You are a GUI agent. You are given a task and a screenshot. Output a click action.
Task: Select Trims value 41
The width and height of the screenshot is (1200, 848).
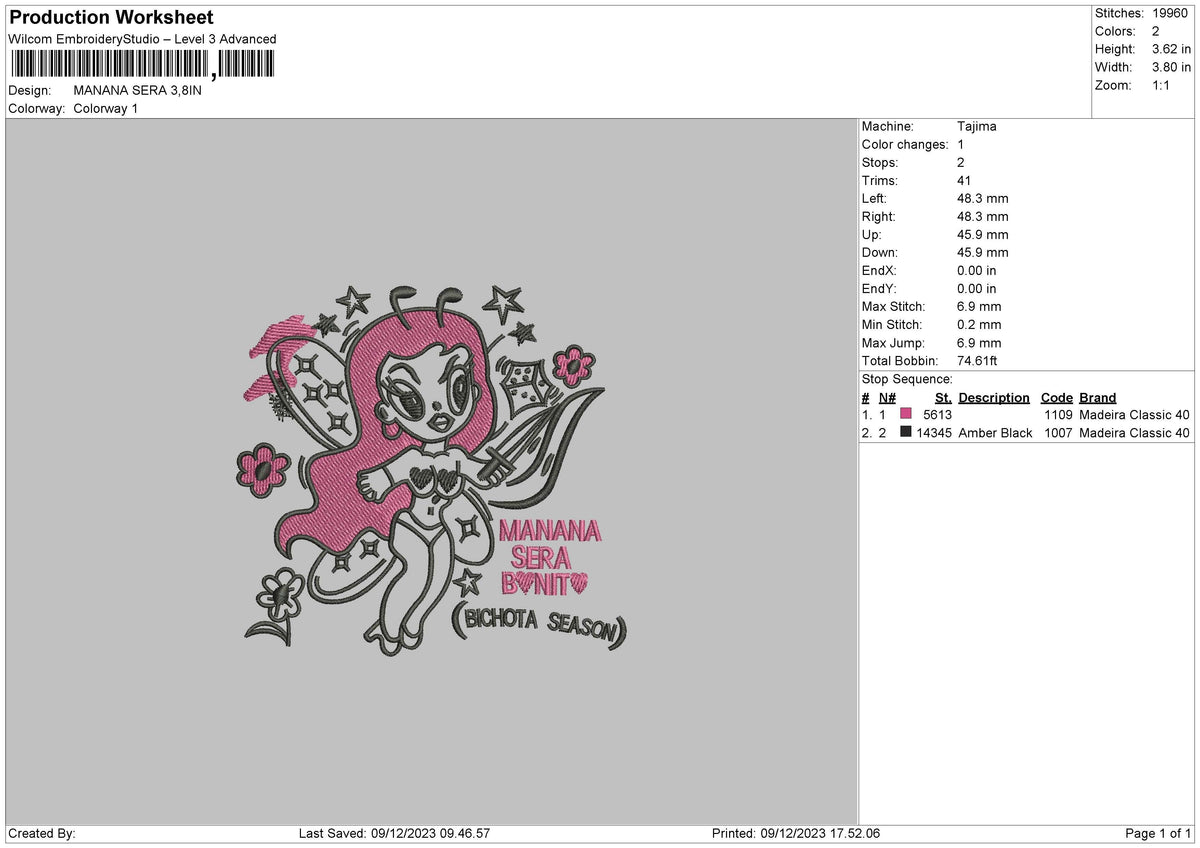[965, 180]
